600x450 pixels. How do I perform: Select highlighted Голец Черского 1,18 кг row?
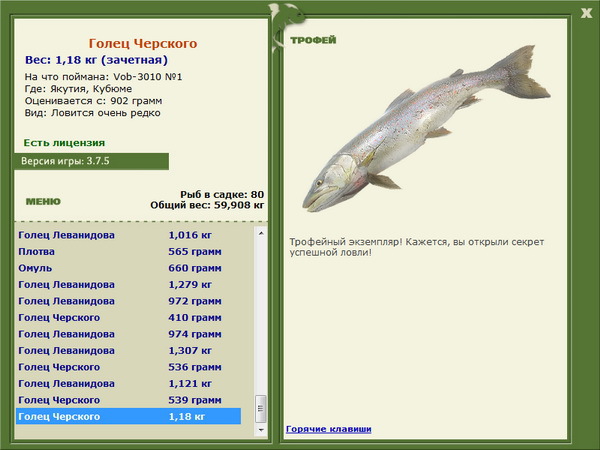(x=128, y=416)
